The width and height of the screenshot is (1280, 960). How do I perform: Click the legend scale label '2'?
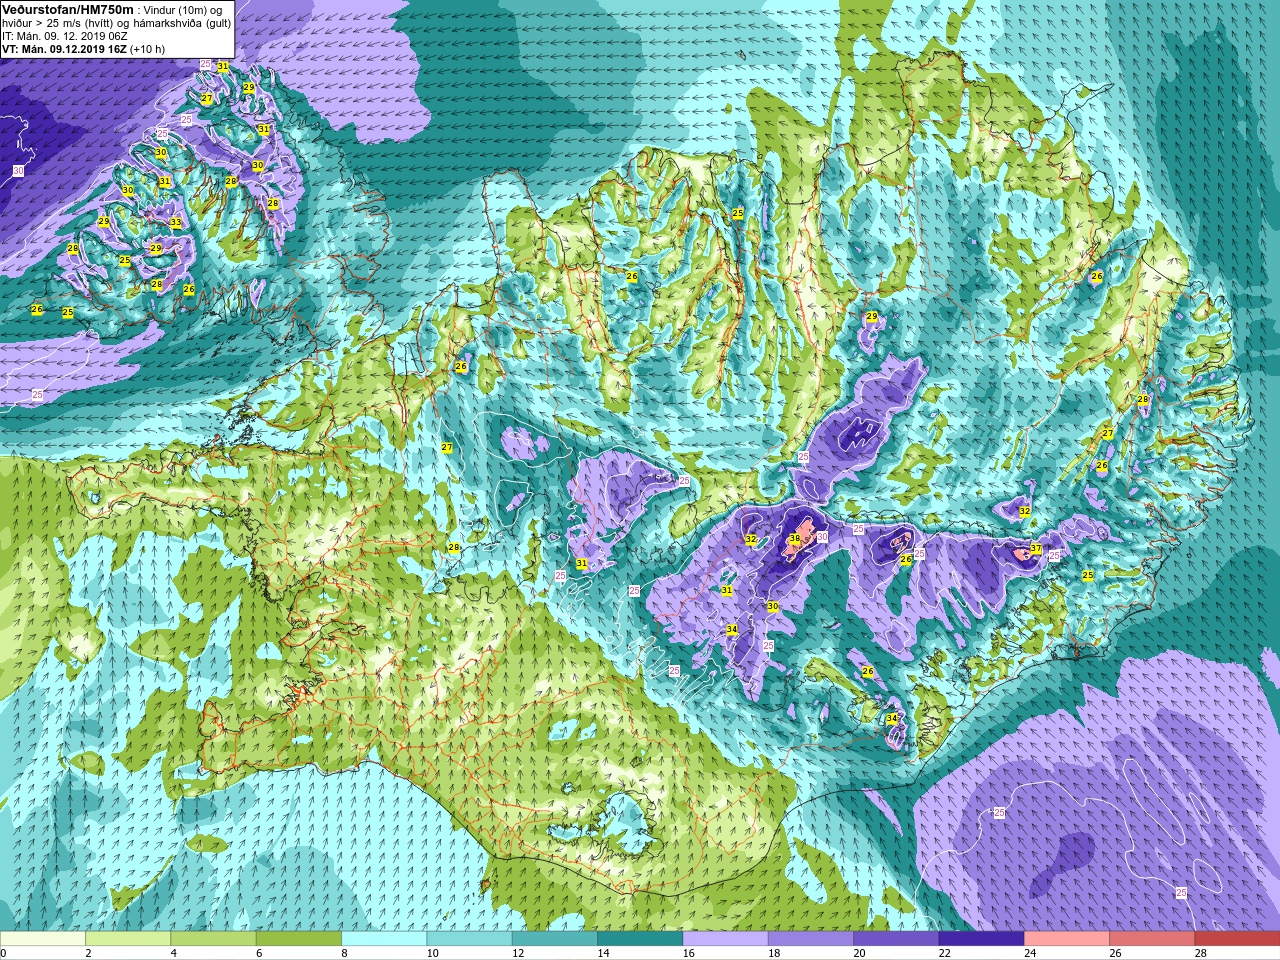point(88,953)
